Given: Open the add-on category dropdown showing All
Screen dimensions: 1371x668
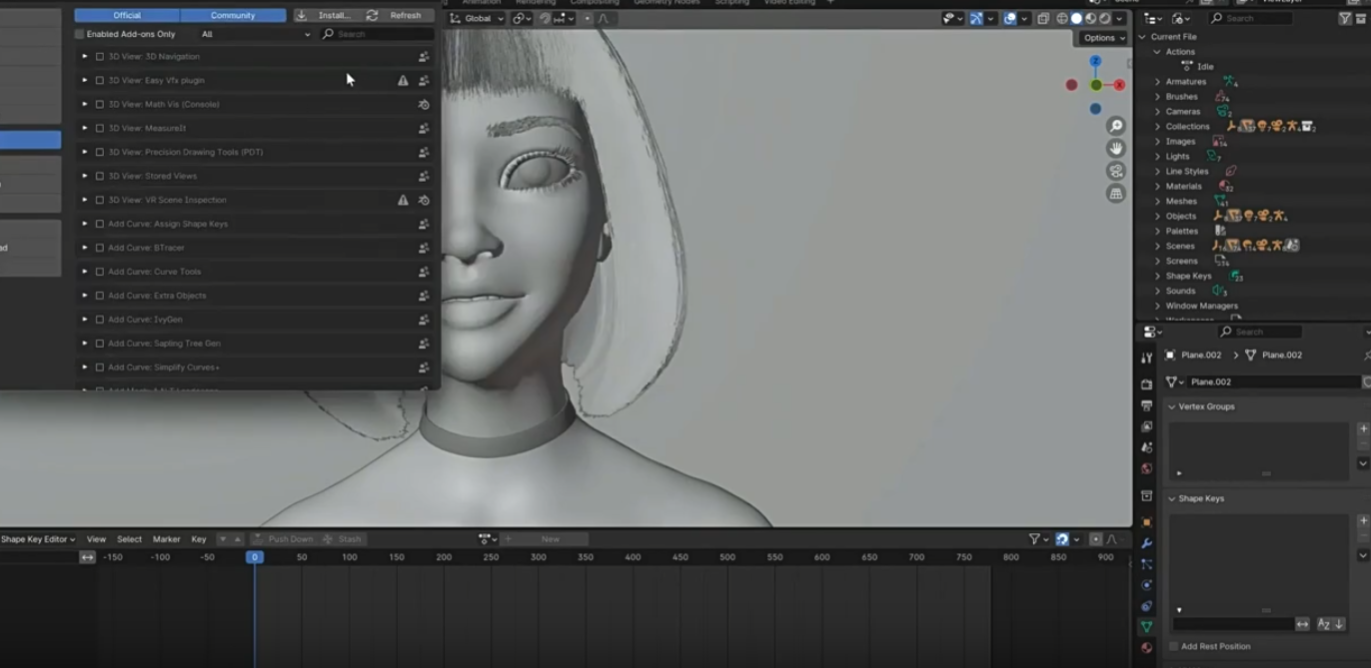Looking at the screenshot, I should (x=256, y=34).
